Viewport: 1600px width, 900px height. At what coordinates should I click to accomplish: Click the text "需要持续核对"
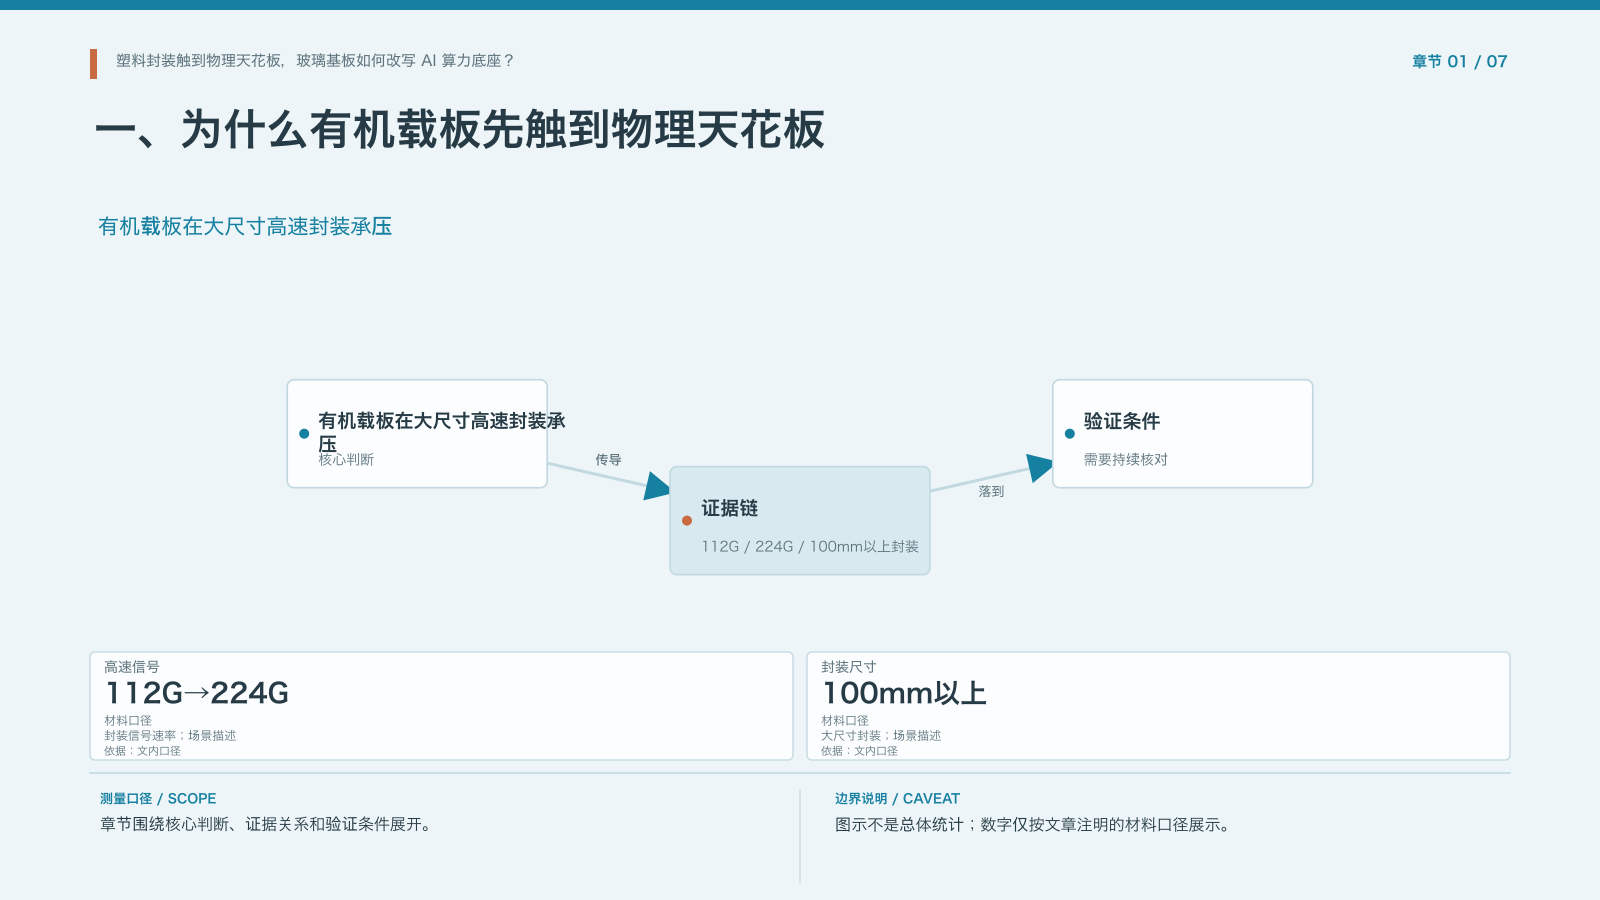coord(1126,460)
